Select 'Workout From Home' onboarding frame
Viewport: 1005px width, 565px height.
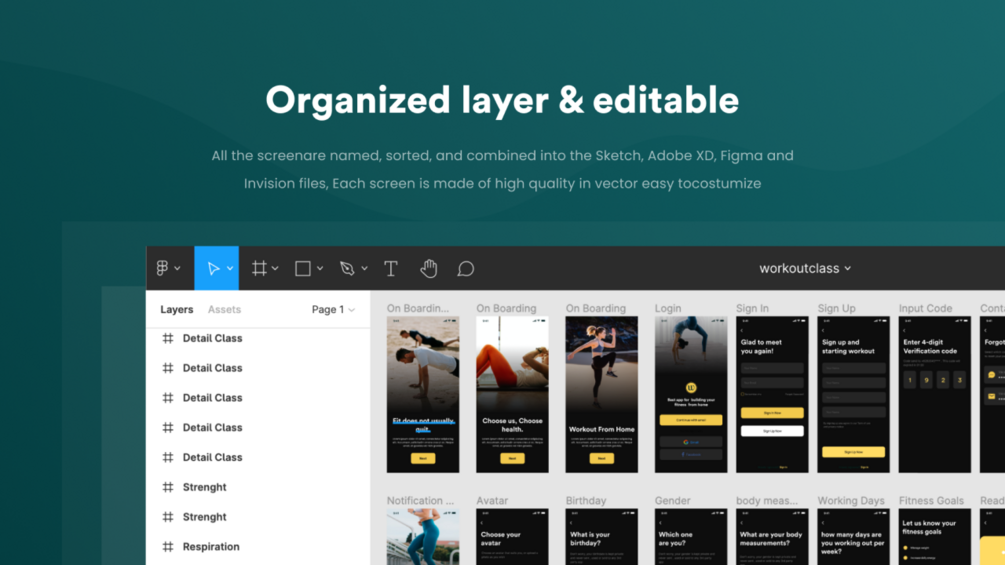point(601,395)
